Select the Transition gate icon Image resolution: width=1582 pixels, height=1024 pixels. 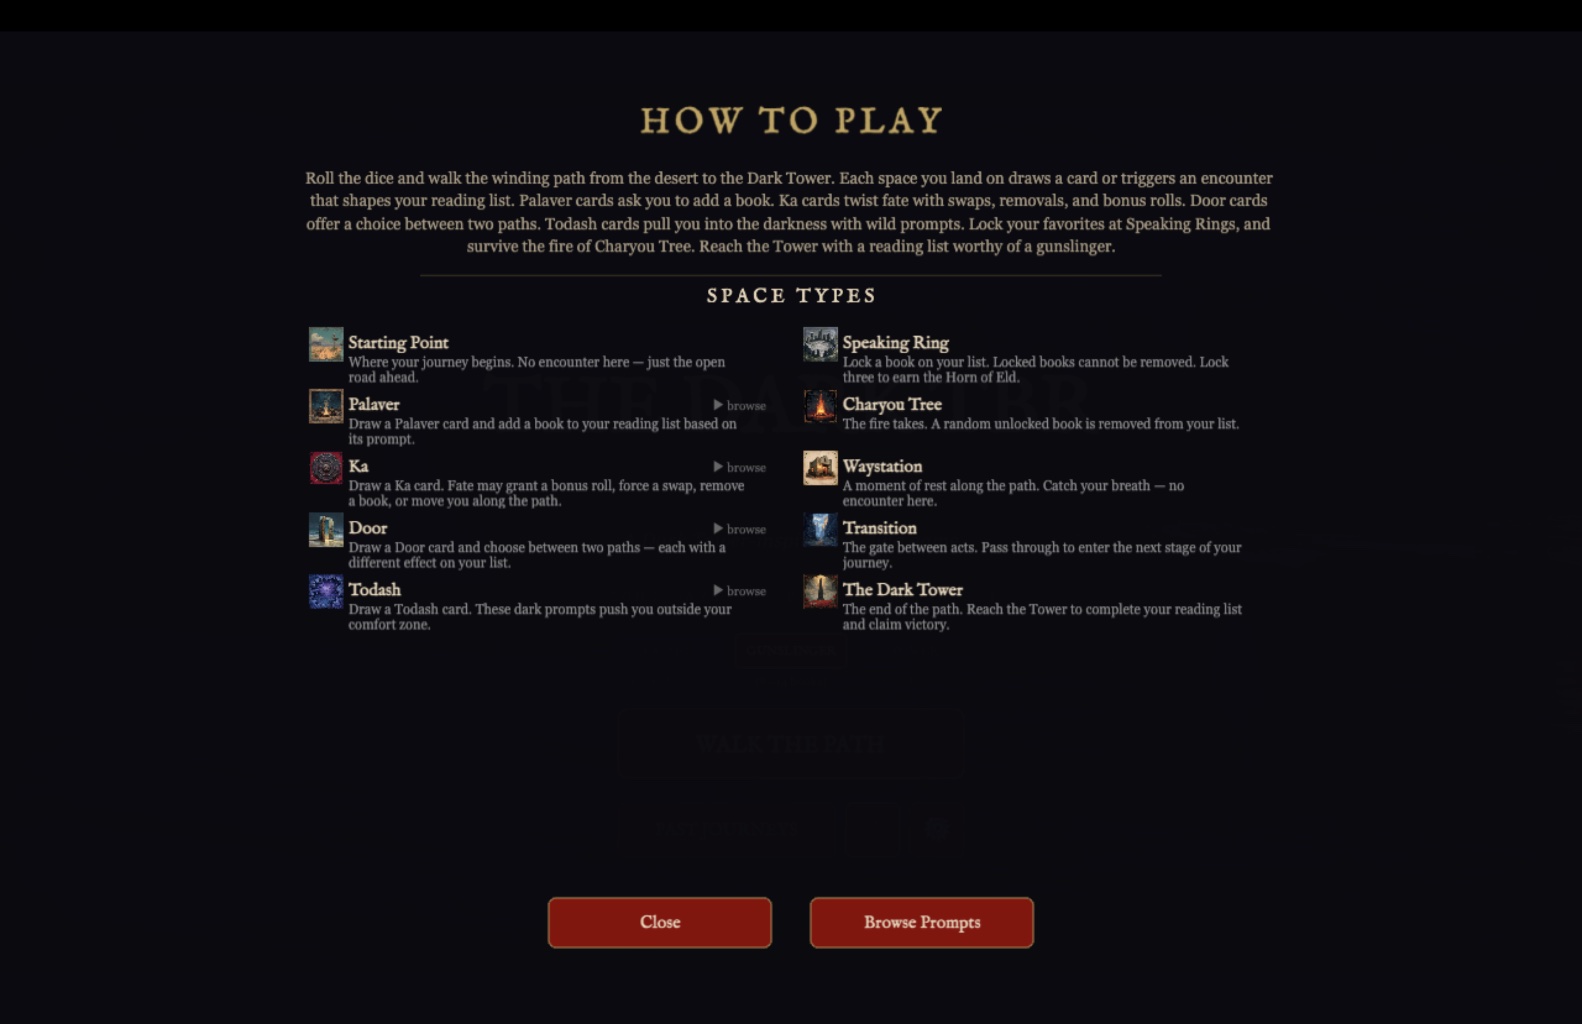[820, 530]
